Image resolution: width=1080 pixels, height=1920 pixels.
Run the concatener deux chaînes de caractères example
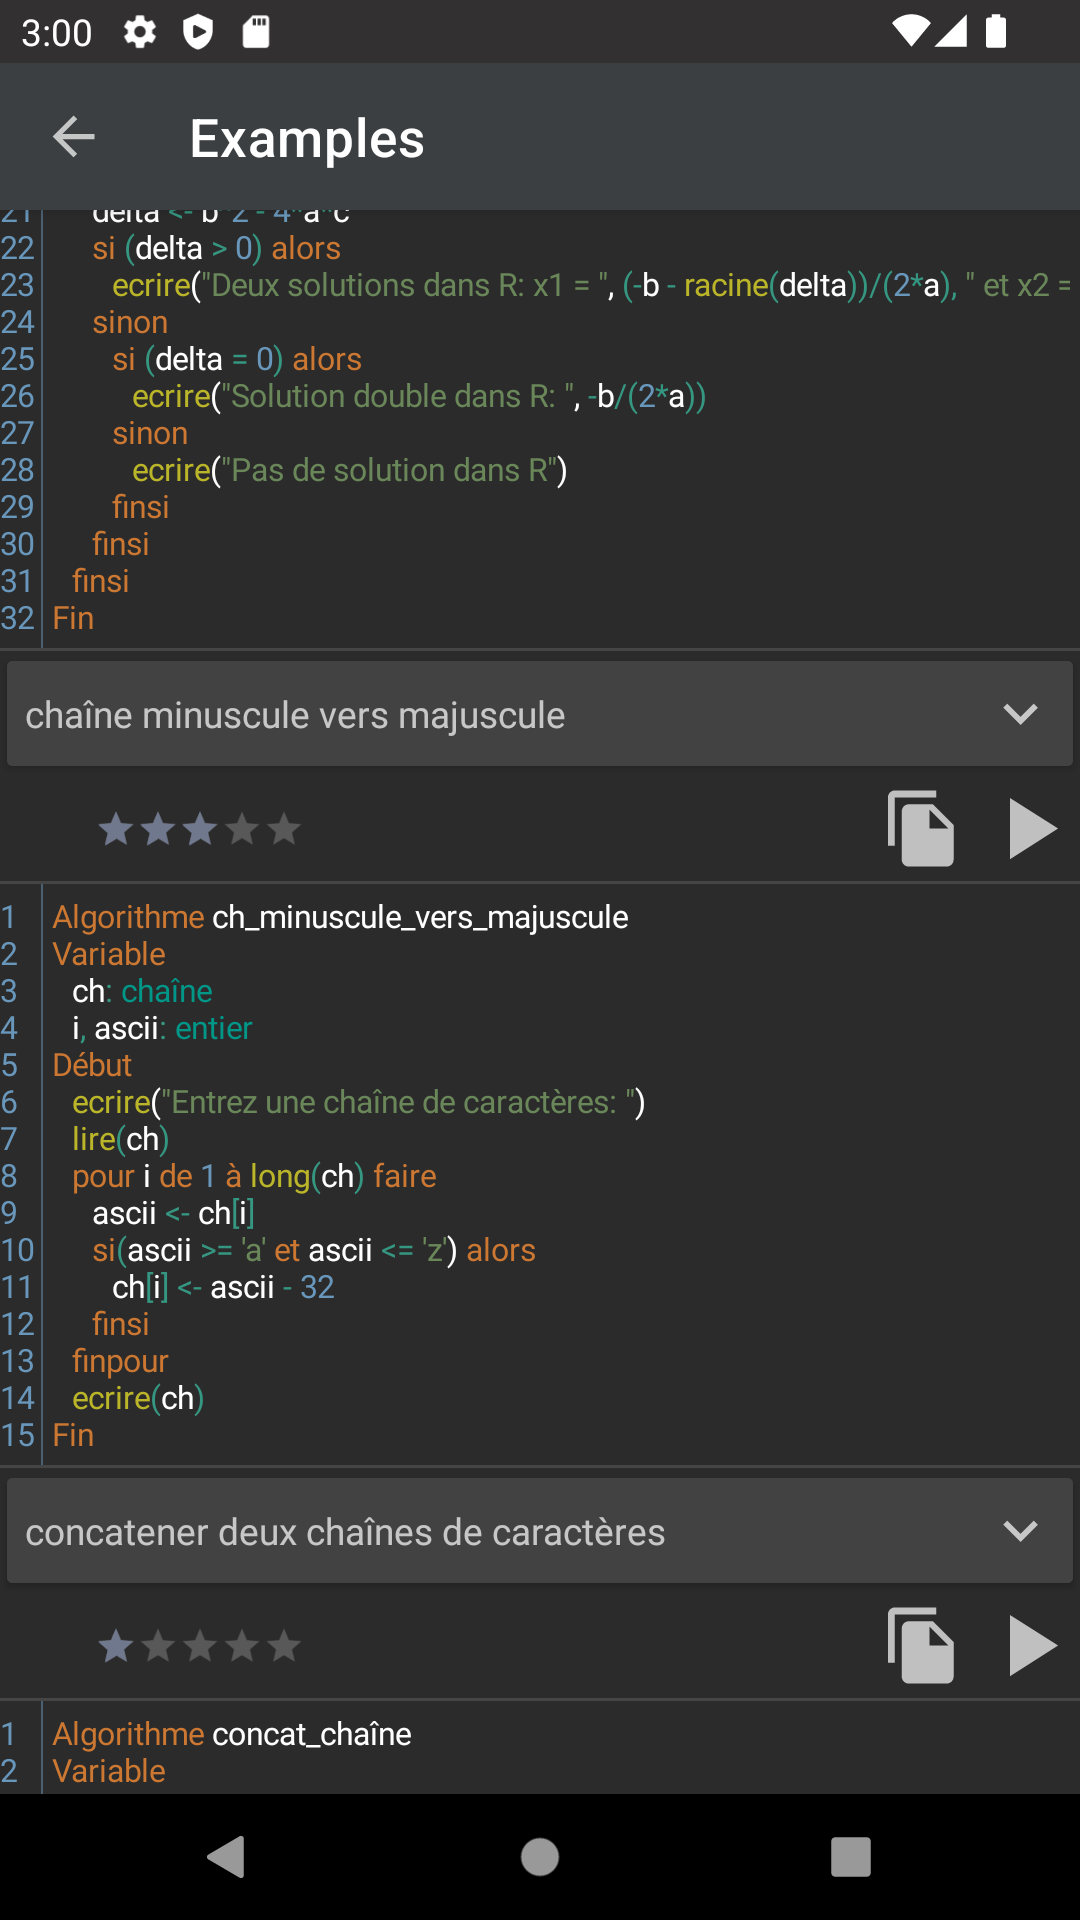pyautogui.click(x=1033, y=1645)
